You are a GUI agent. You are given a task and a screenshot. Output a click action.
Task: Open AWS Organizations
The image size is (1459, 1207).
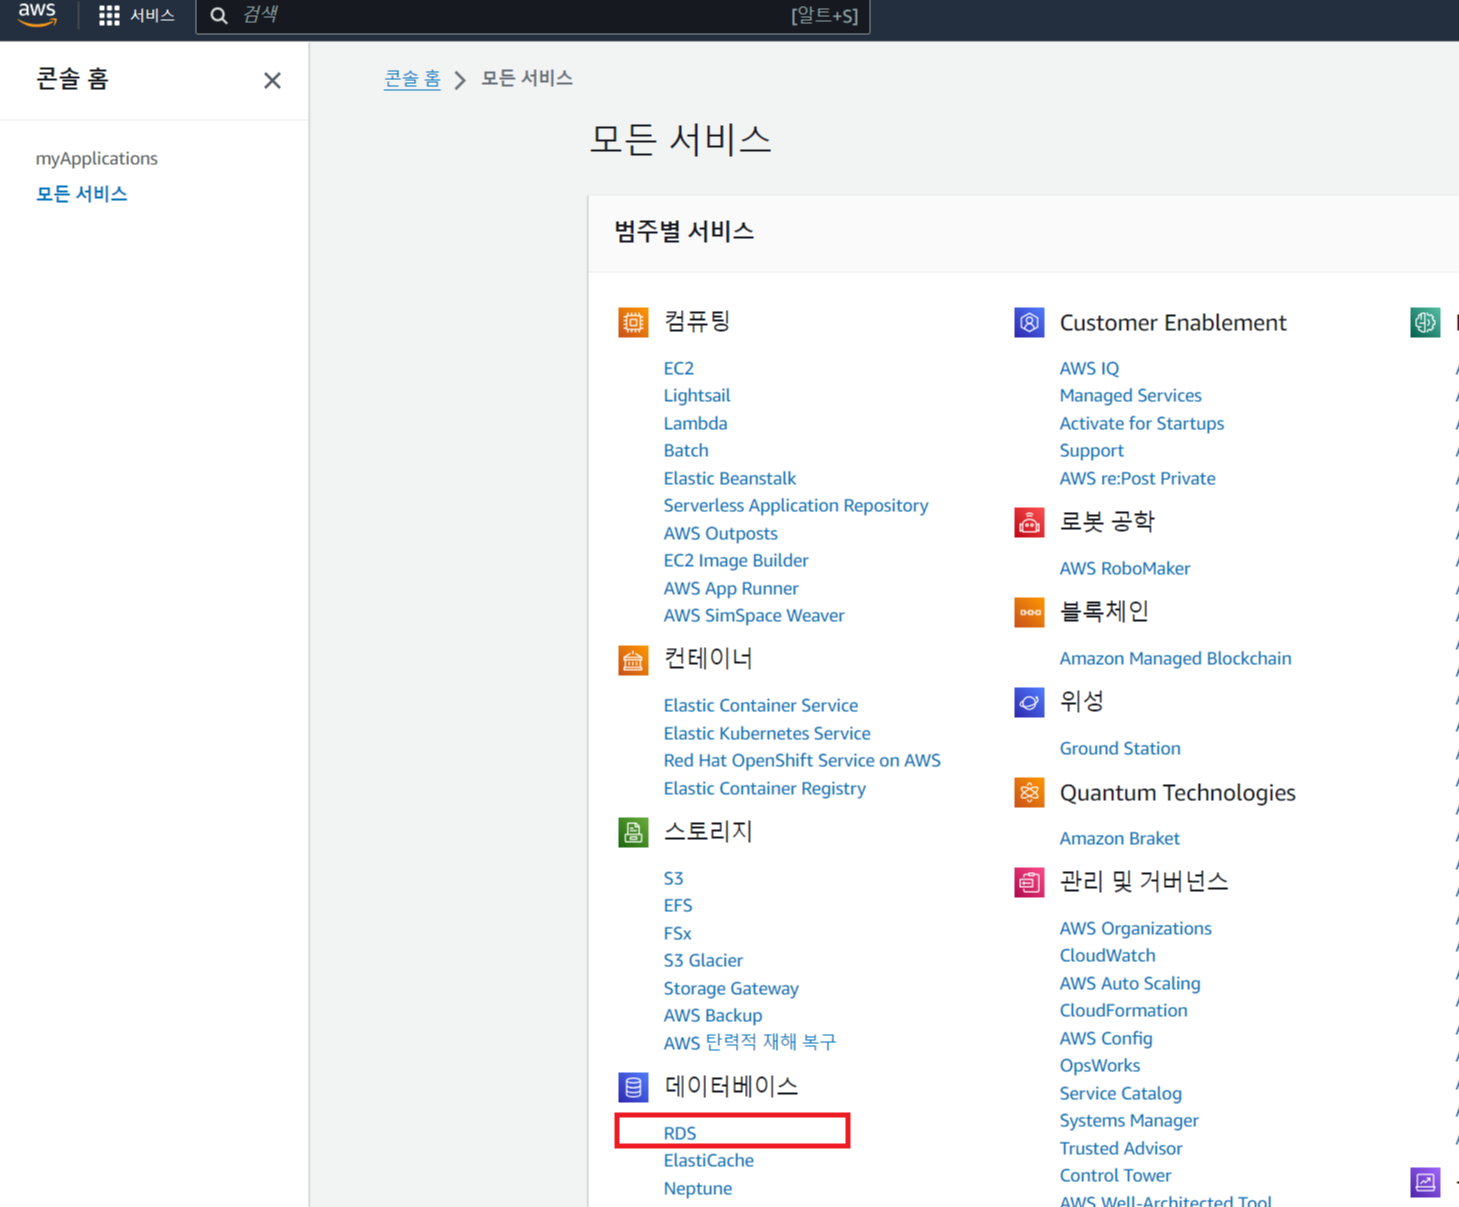click(x=1135, y=928)
